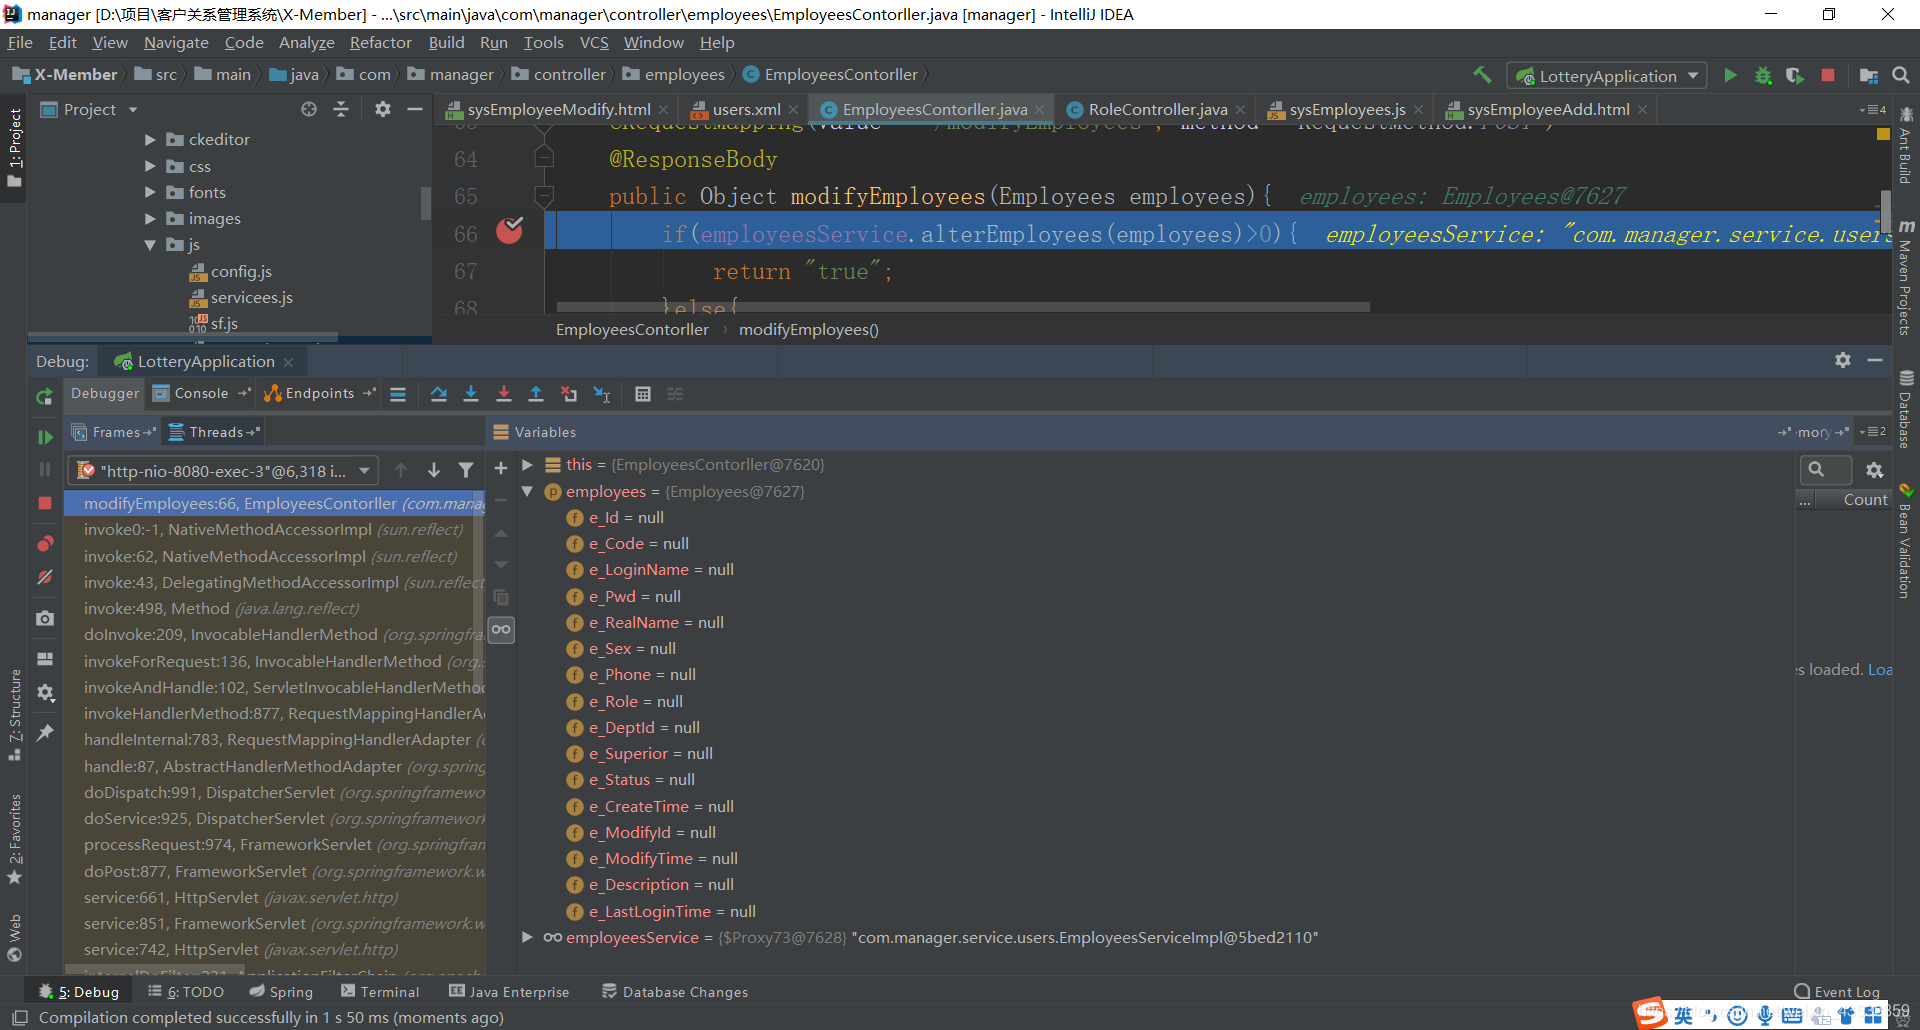Toggle 2: Favorites tool window

point(14,840)
